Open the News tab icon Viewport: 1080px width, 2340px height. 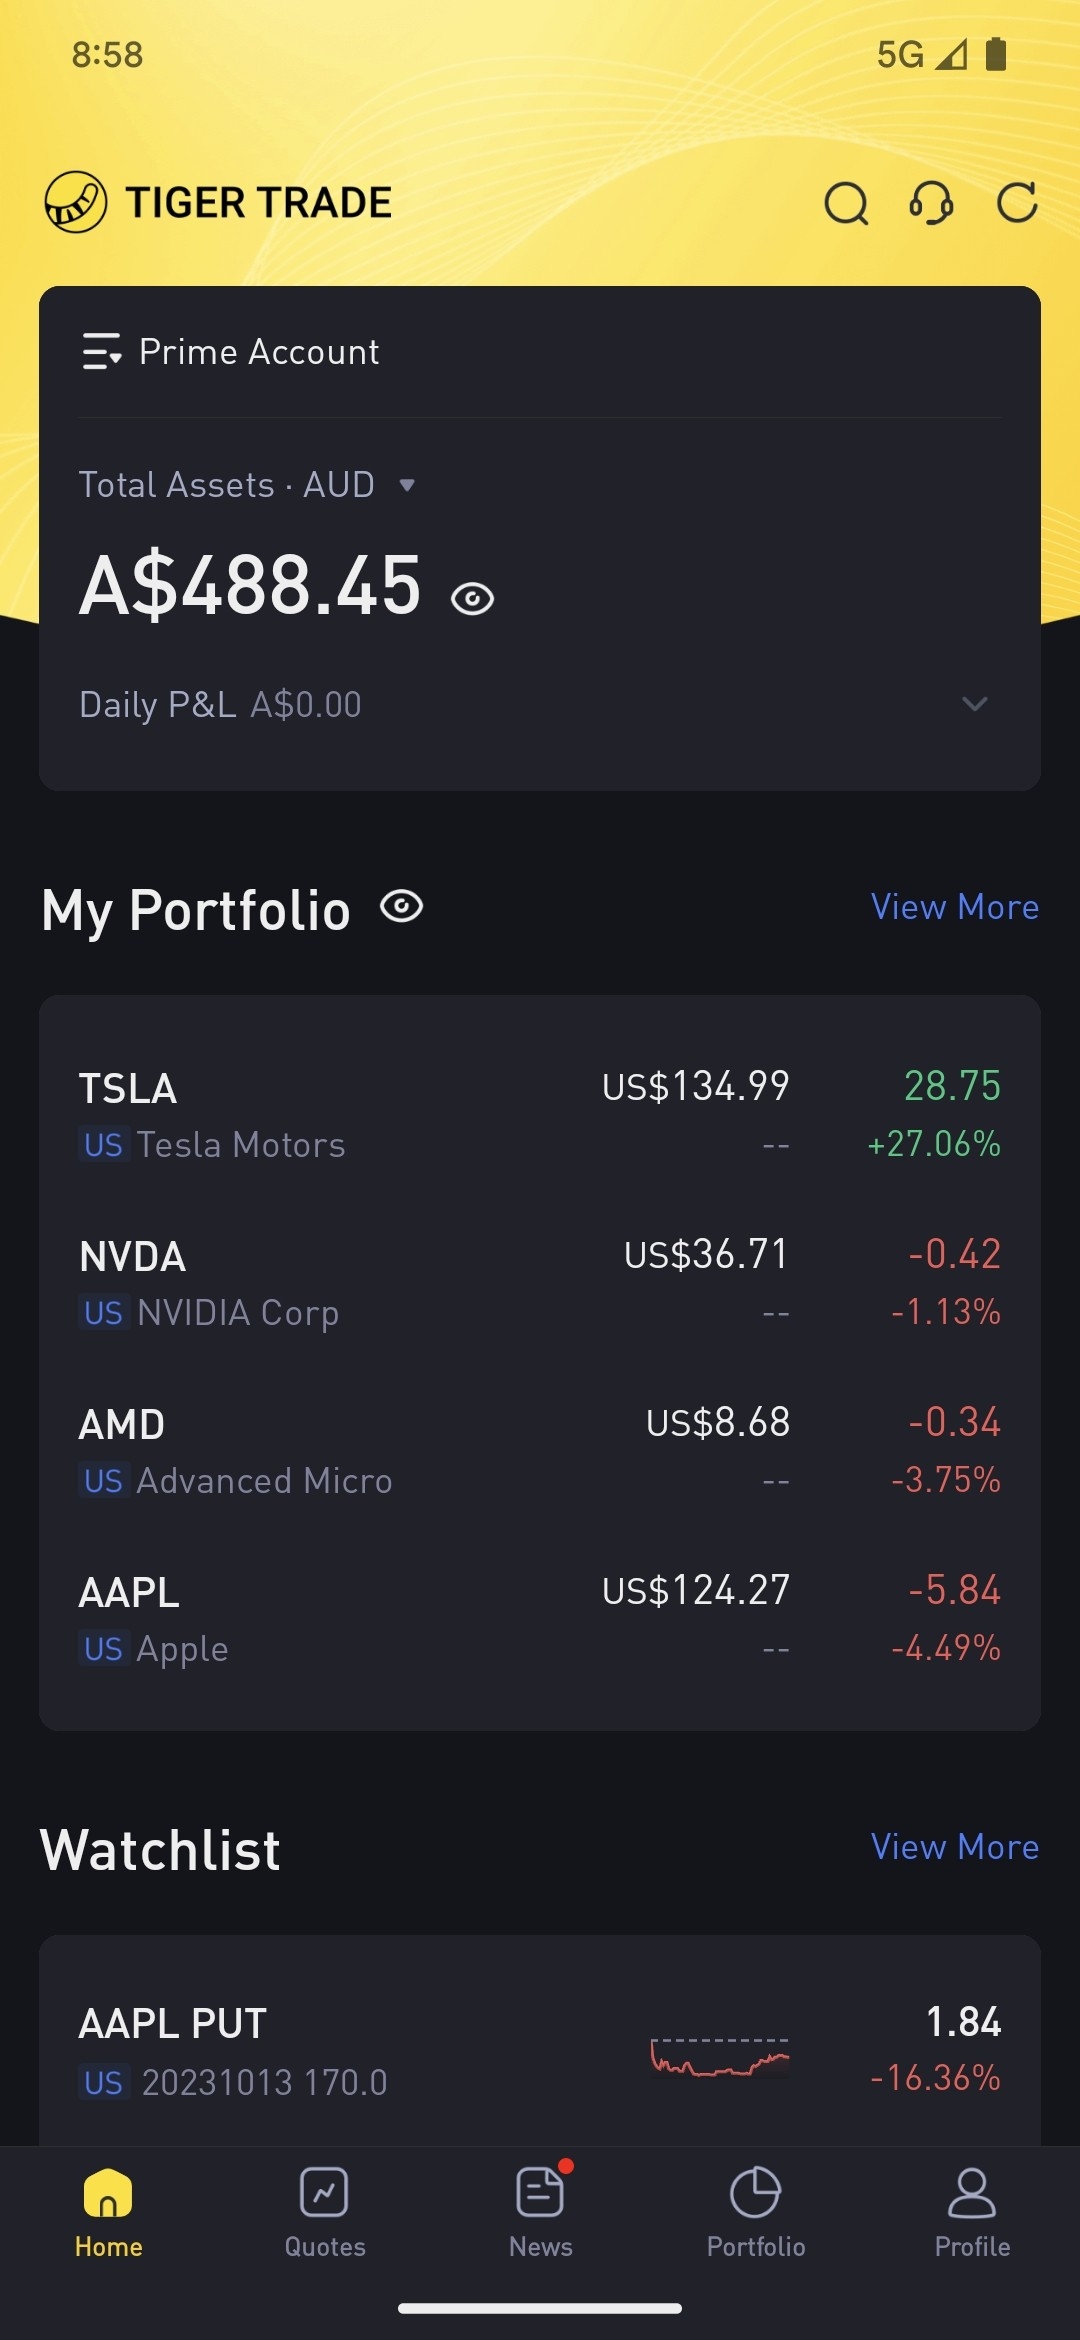pos(540,2192)
